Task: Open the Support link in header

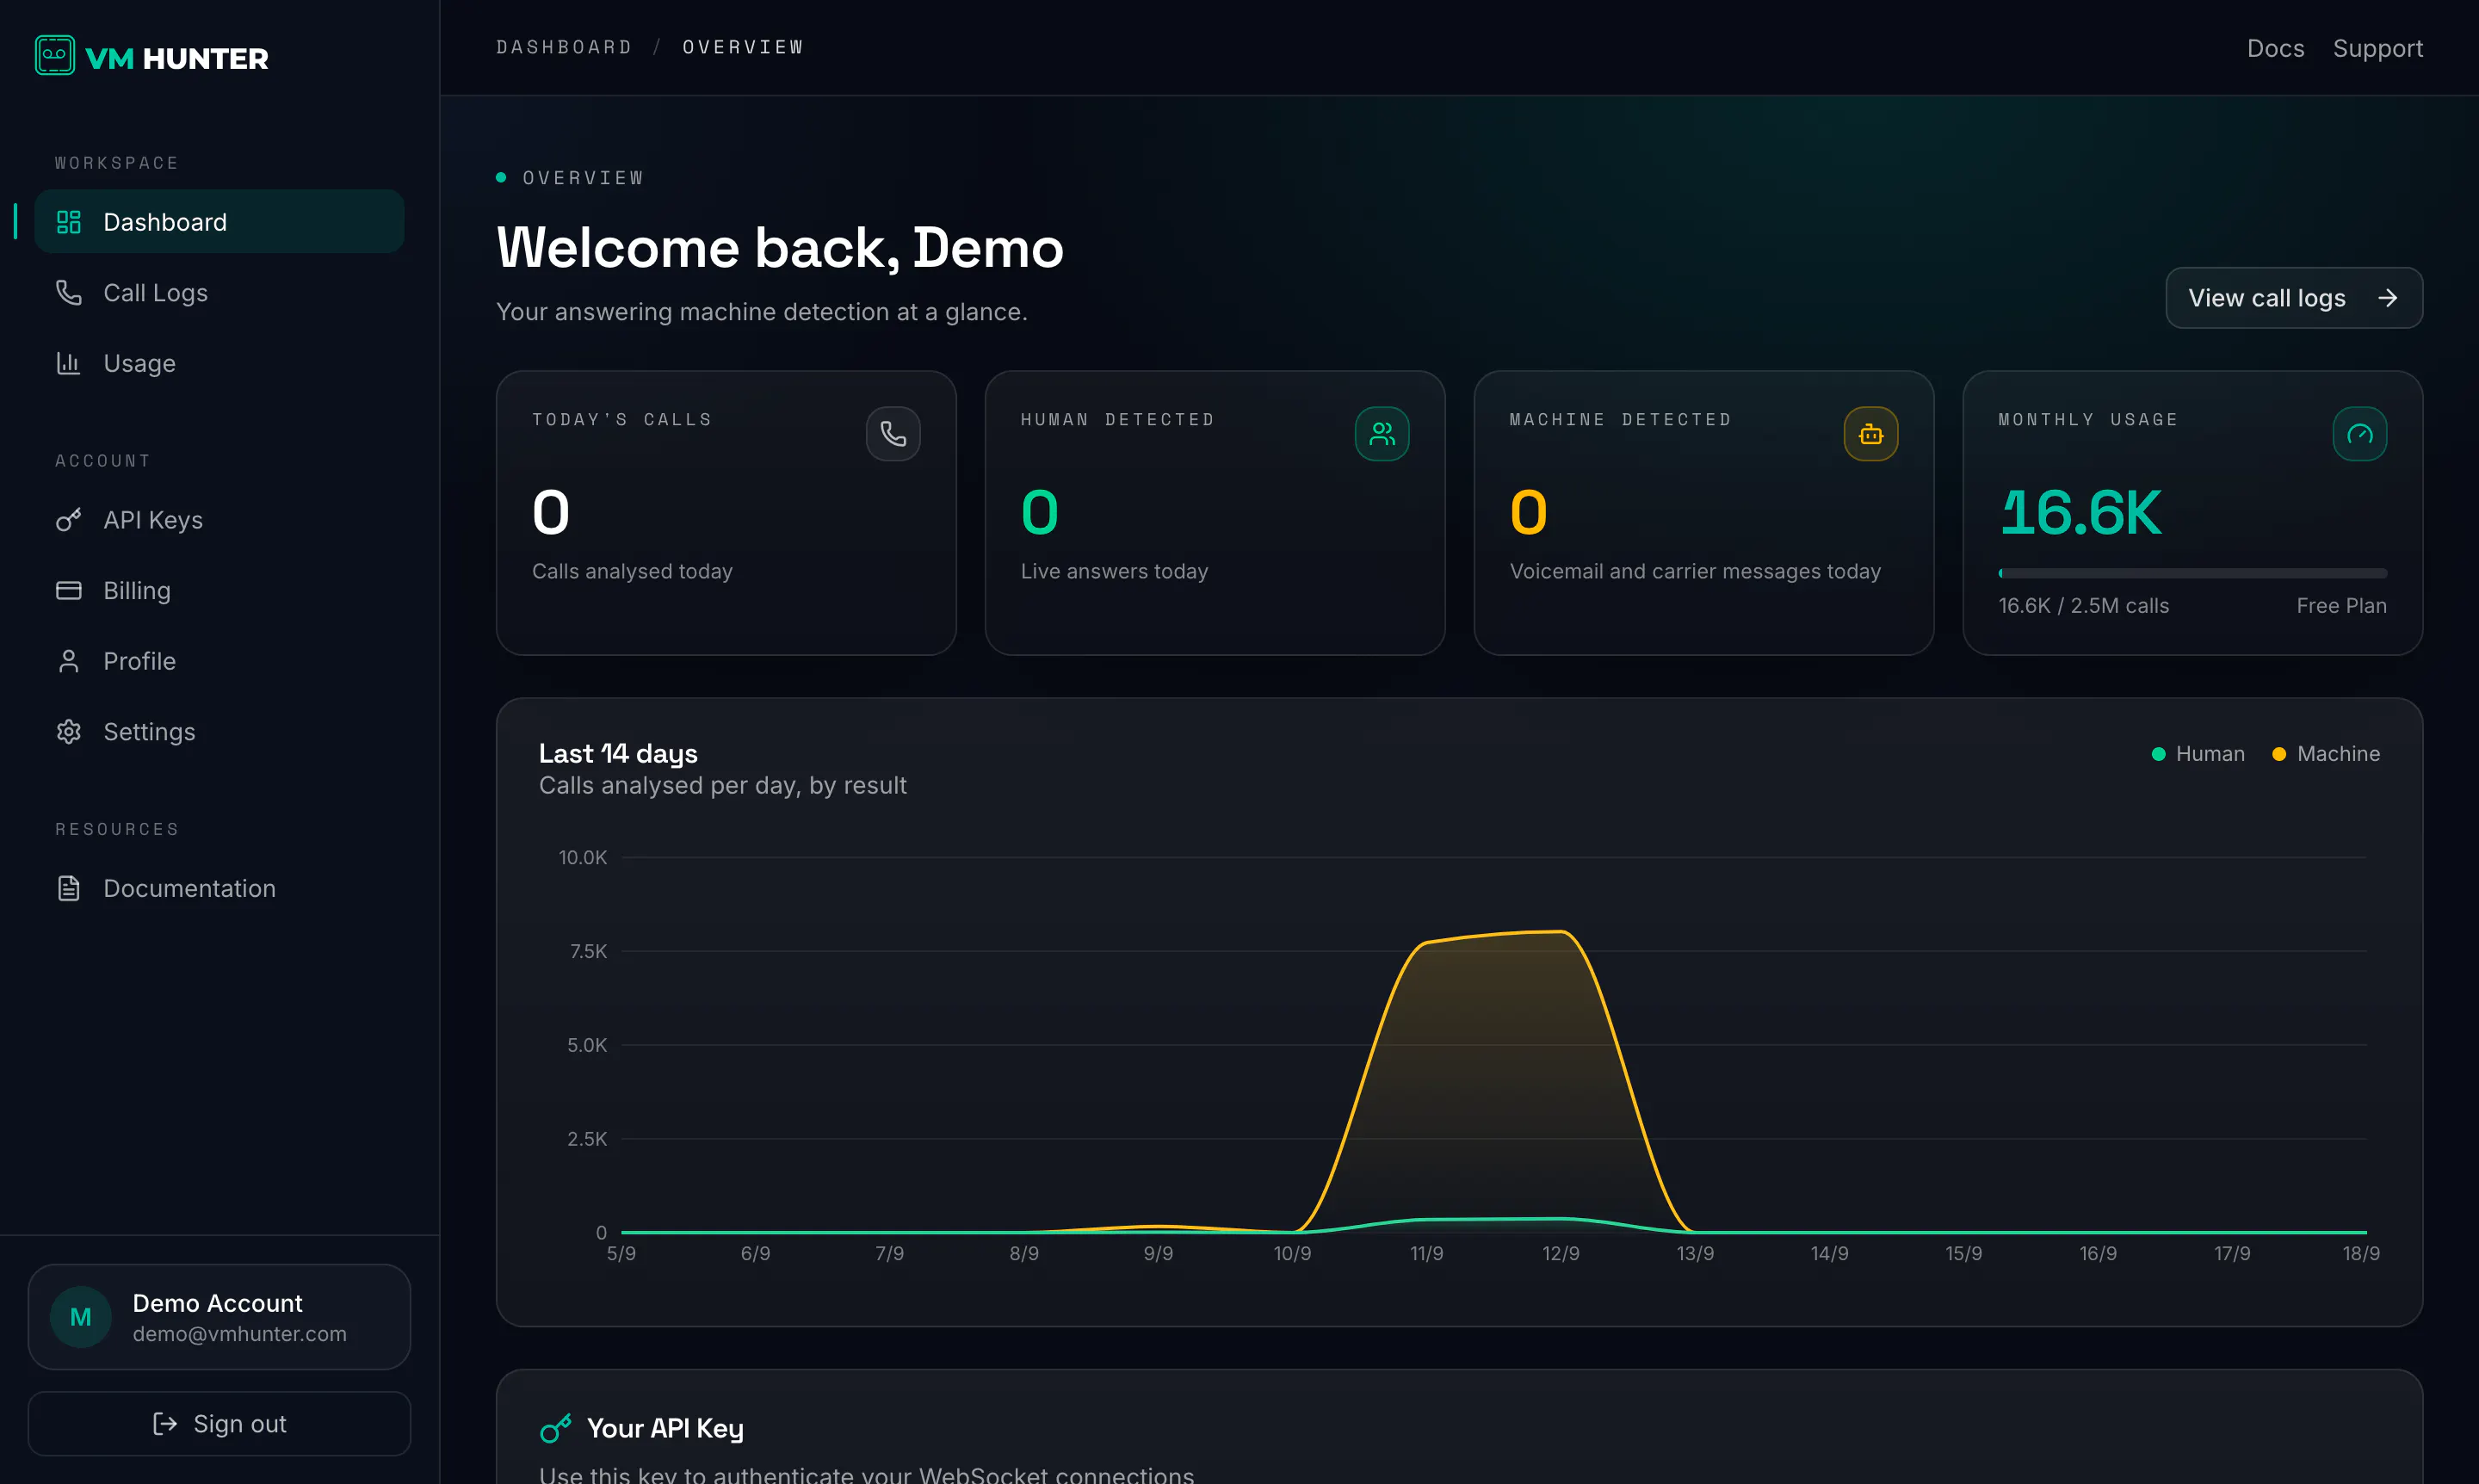Action: point(2377,48)
